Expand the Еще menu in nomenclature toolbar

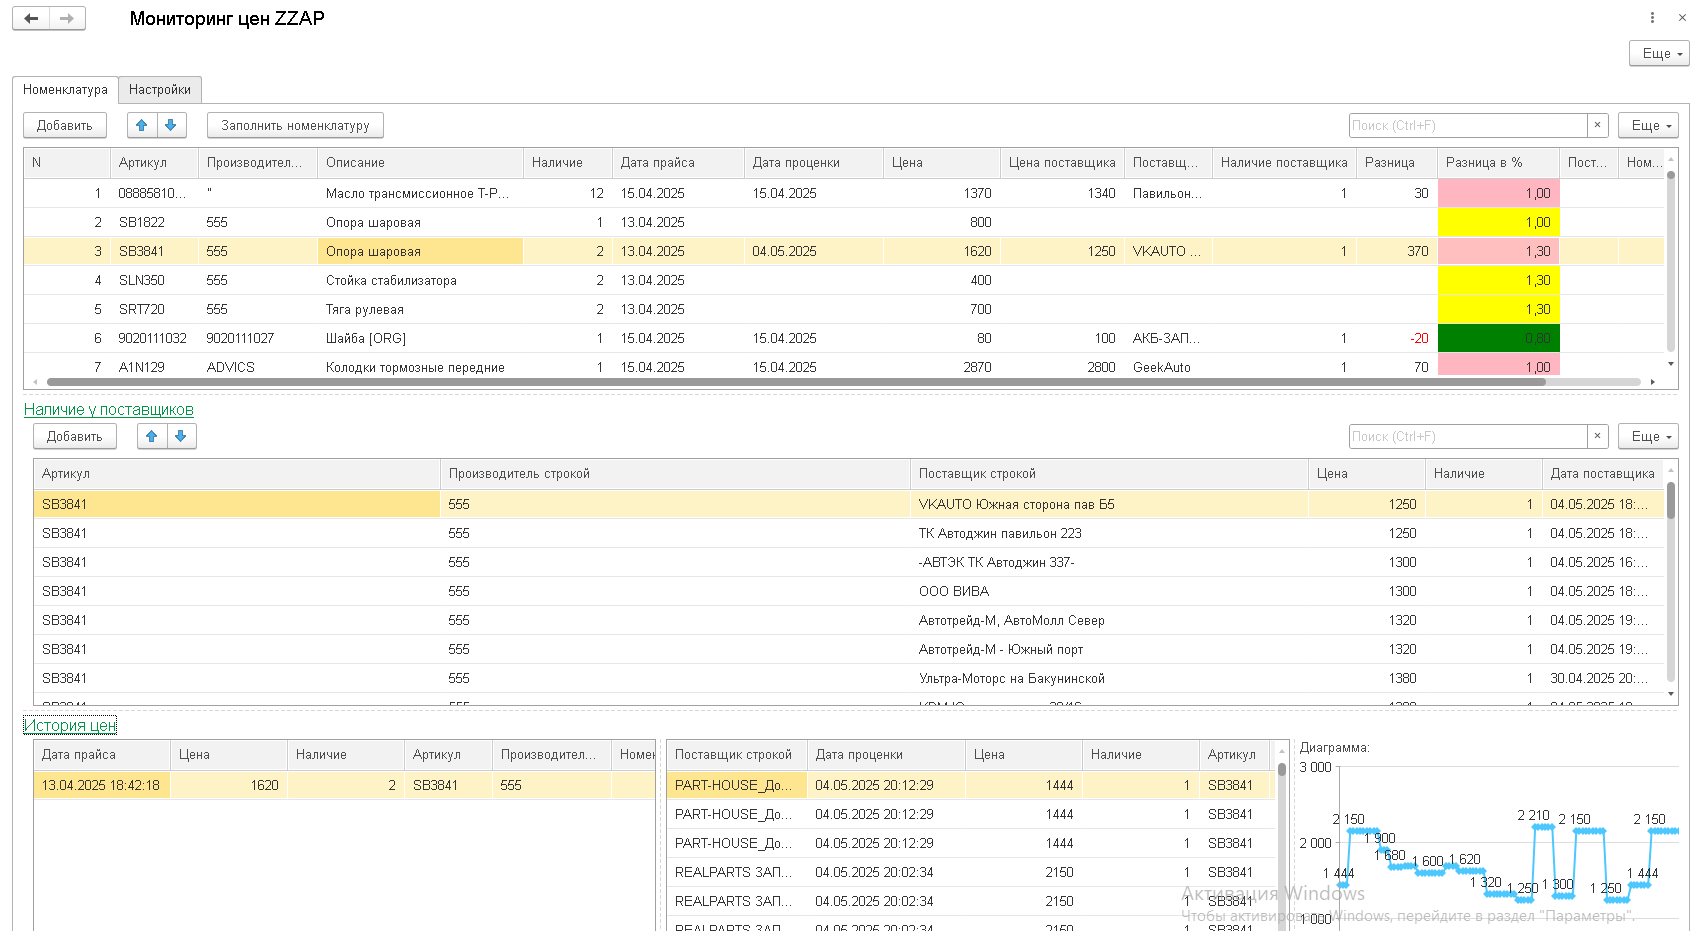pyautogui.click(x=1648, y=125)
